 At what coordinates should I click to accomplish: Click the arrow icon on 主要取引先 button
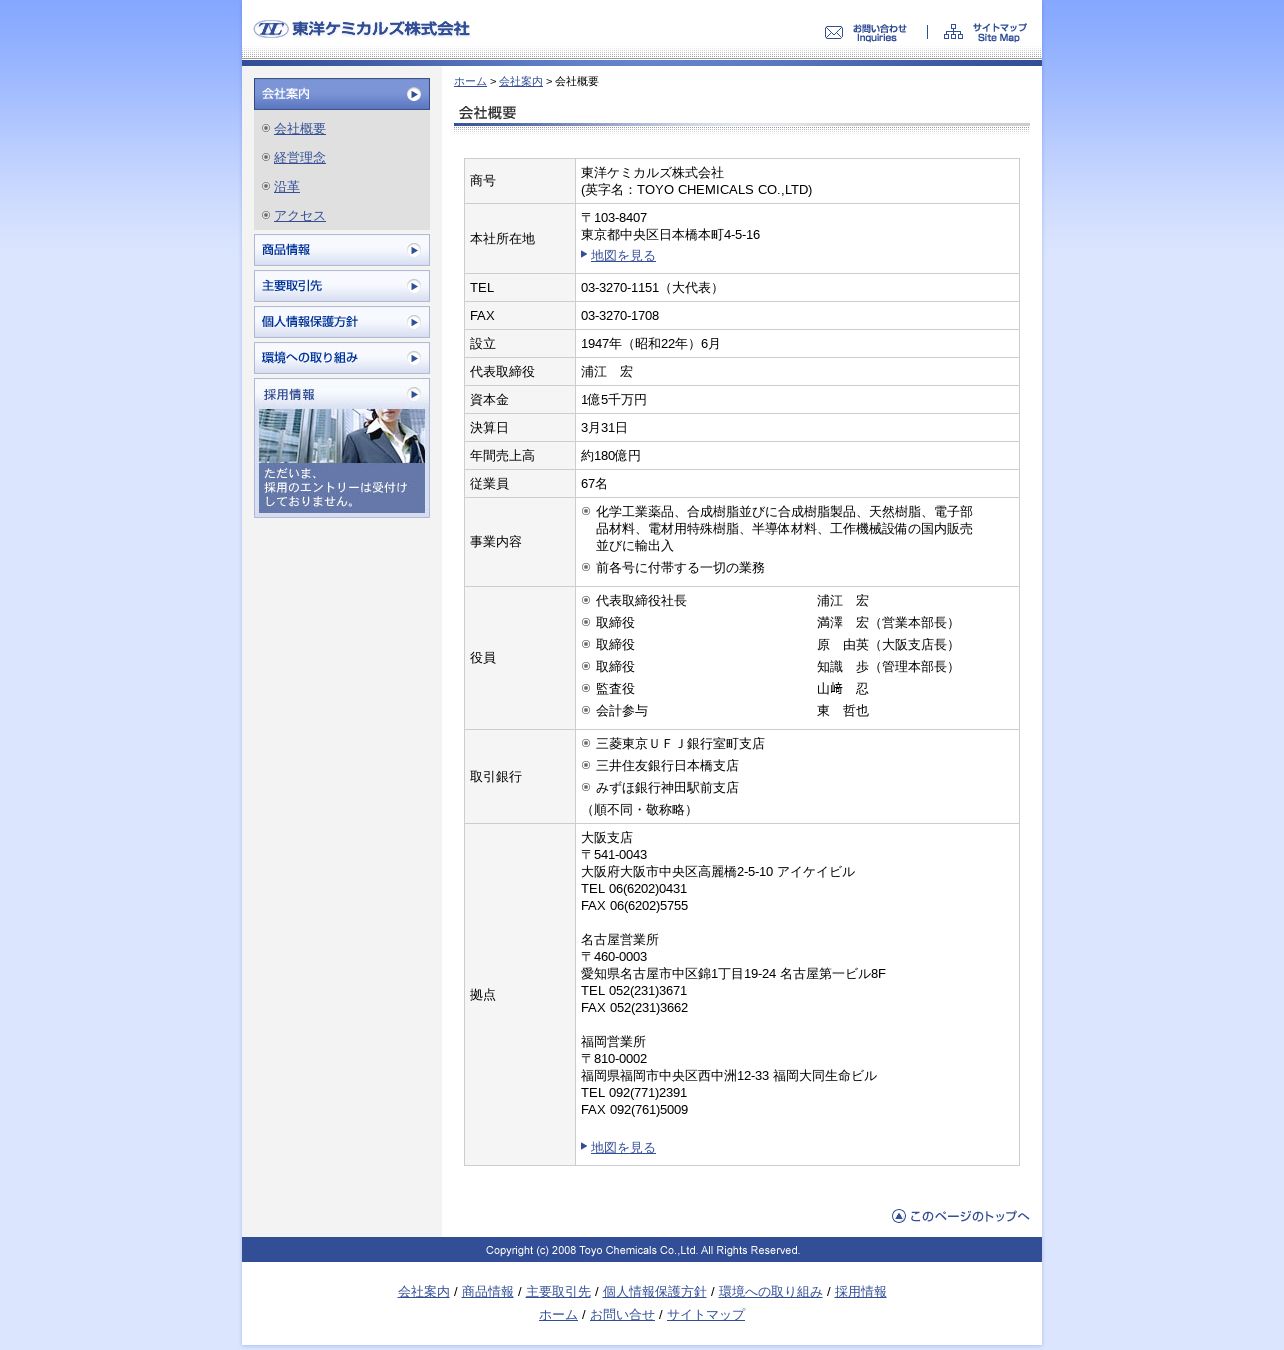(x=414, y=286)
